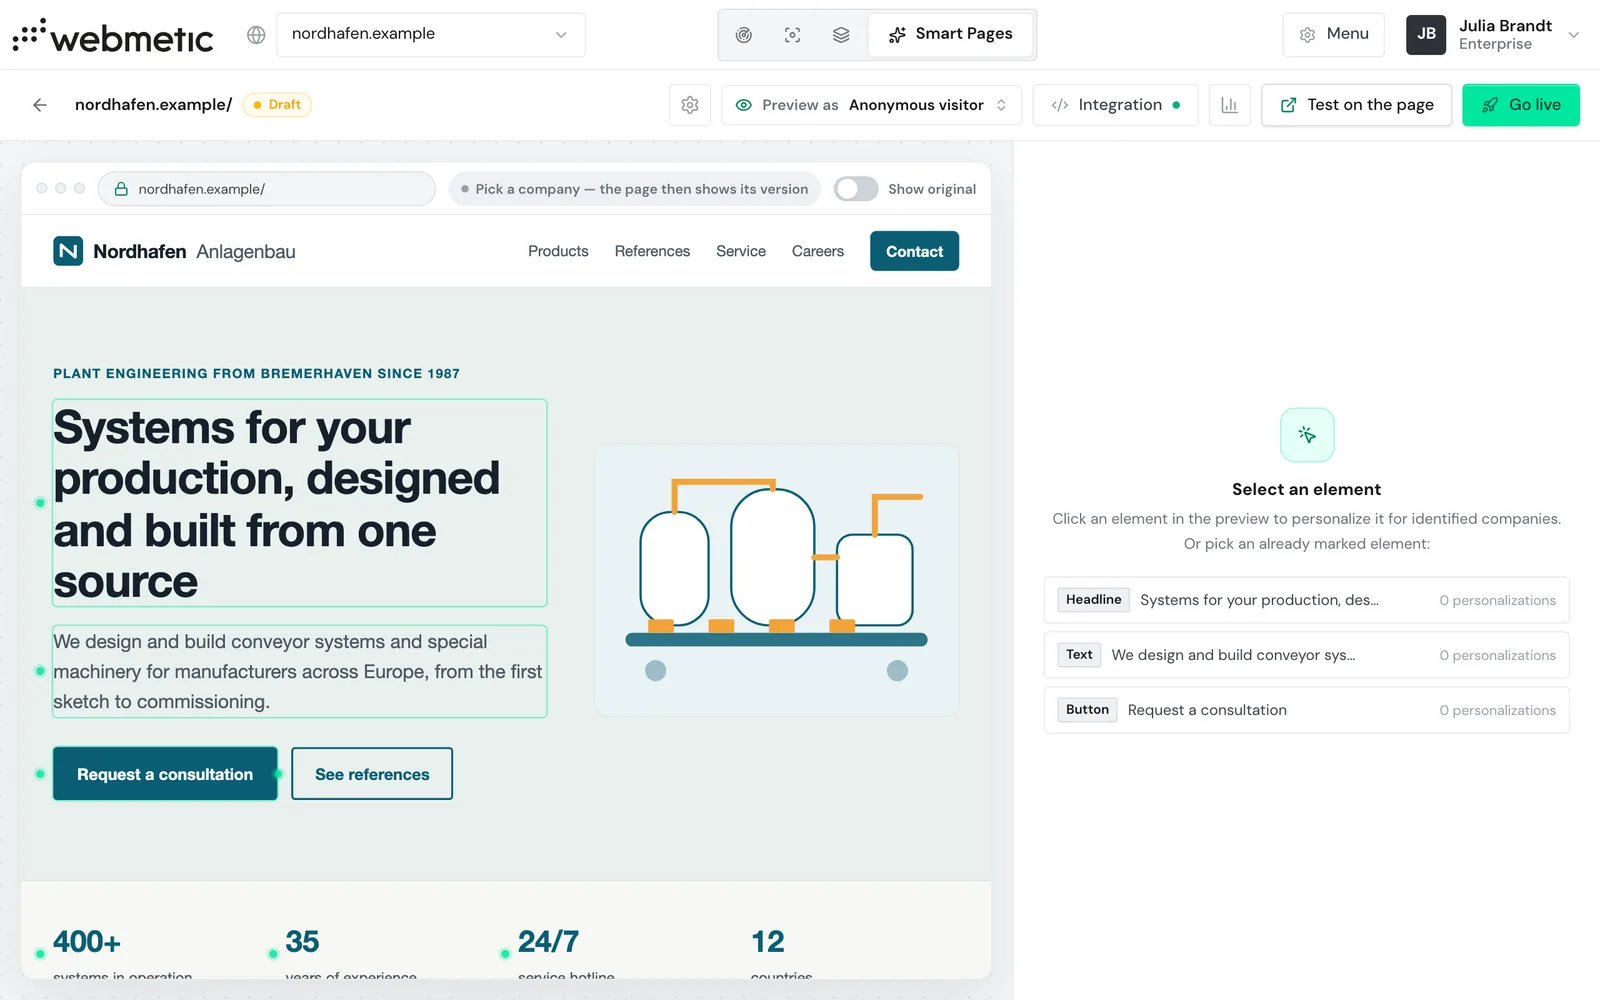
Task: Click the Integration button
Action: tap(1116, 105)
